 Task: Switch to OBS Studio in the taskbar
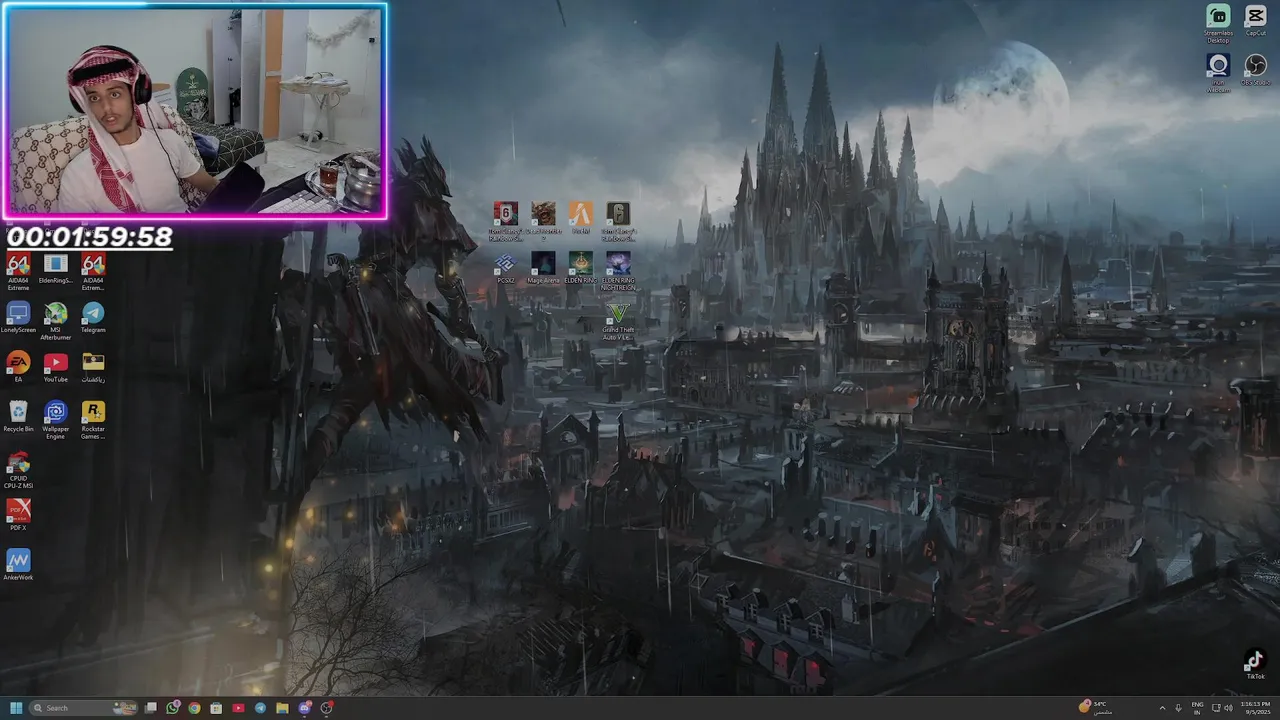[x=326, y=708]
